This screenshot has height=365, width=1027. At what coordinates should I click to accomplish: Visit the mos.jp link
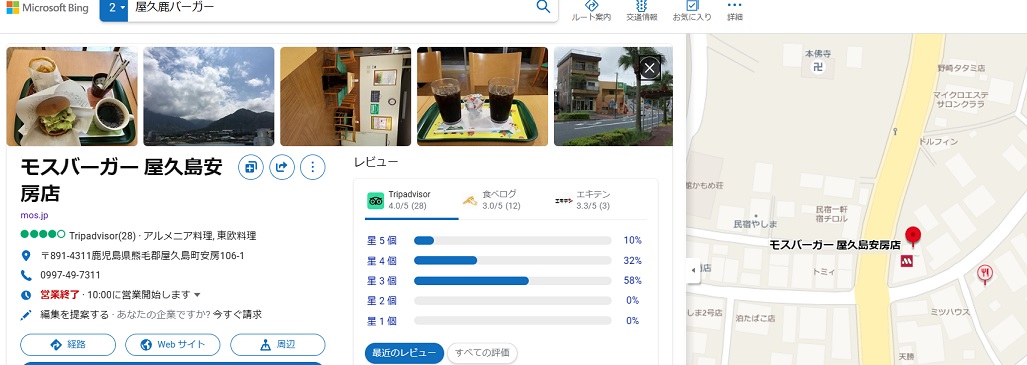(34, 215)
